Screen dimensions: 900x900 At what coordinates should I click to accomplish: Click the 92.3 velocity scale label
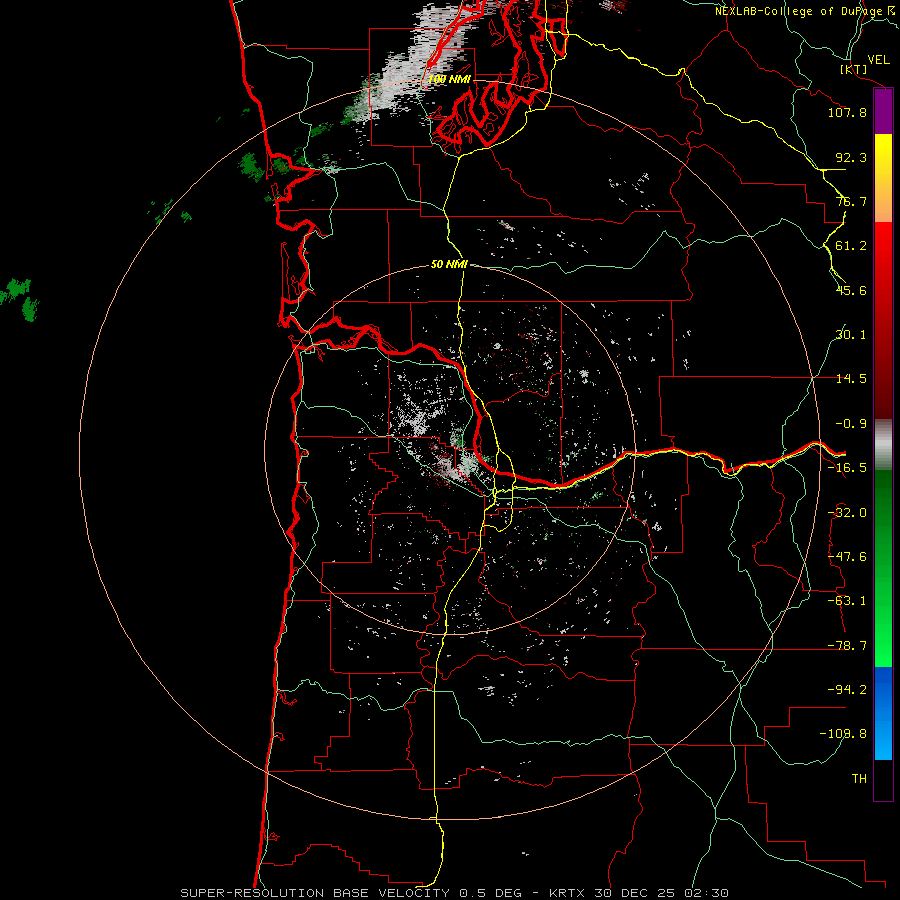coord(851,157)
